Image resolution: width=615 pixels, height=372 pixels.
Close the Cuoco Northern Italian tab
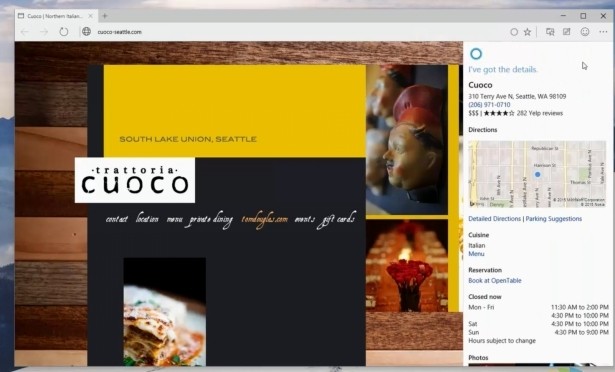coord(91,16)
